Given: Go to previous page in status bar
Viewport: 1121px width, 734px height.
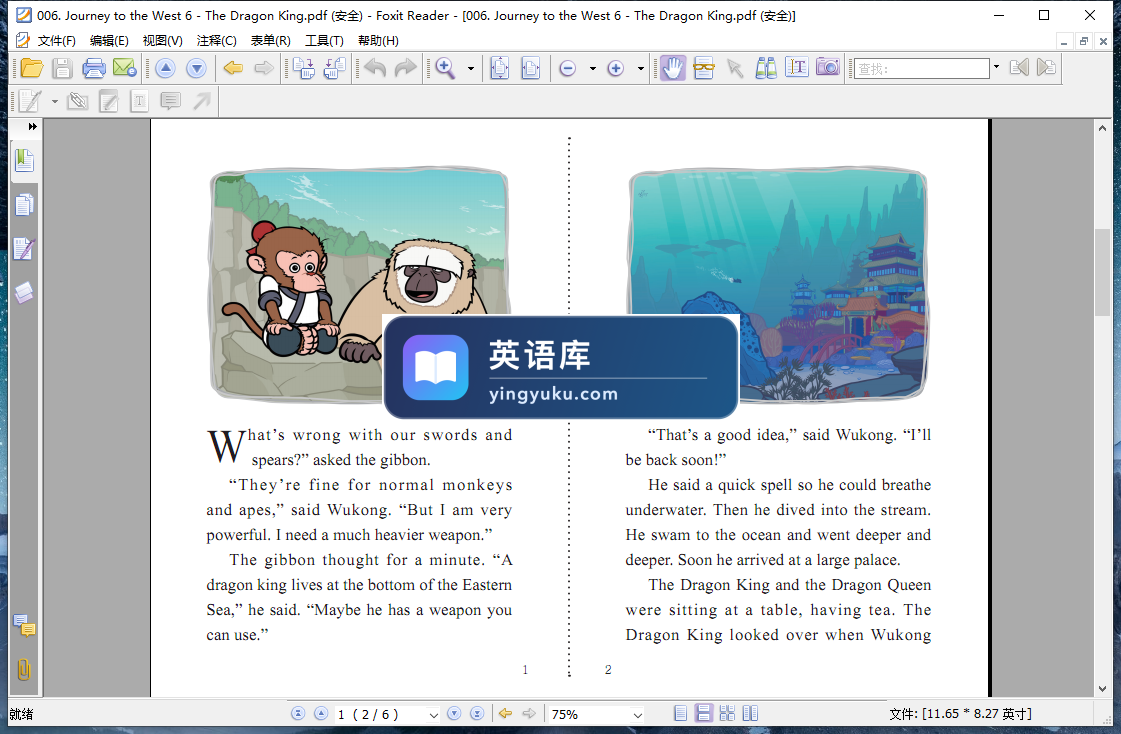Looking at the screenshot, I should pos(321,713).
